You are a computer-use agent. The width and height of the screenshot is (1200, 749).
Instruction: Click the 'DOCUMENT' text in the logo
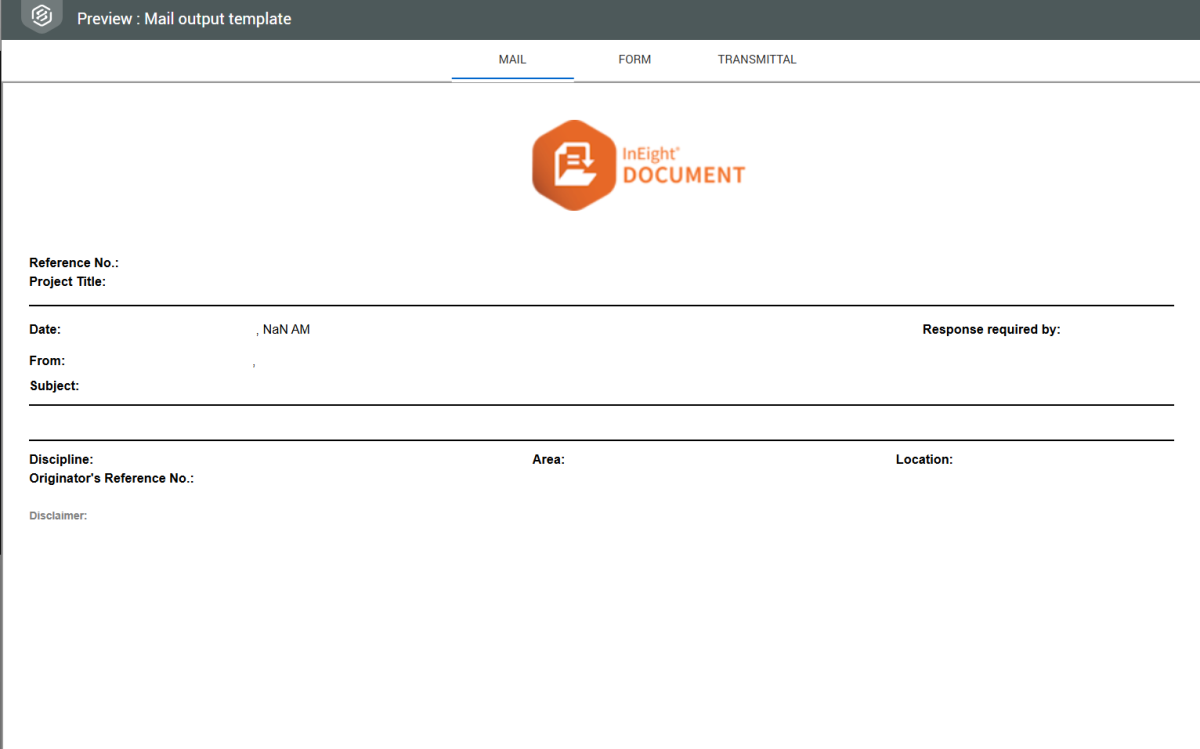coord(684,176)
